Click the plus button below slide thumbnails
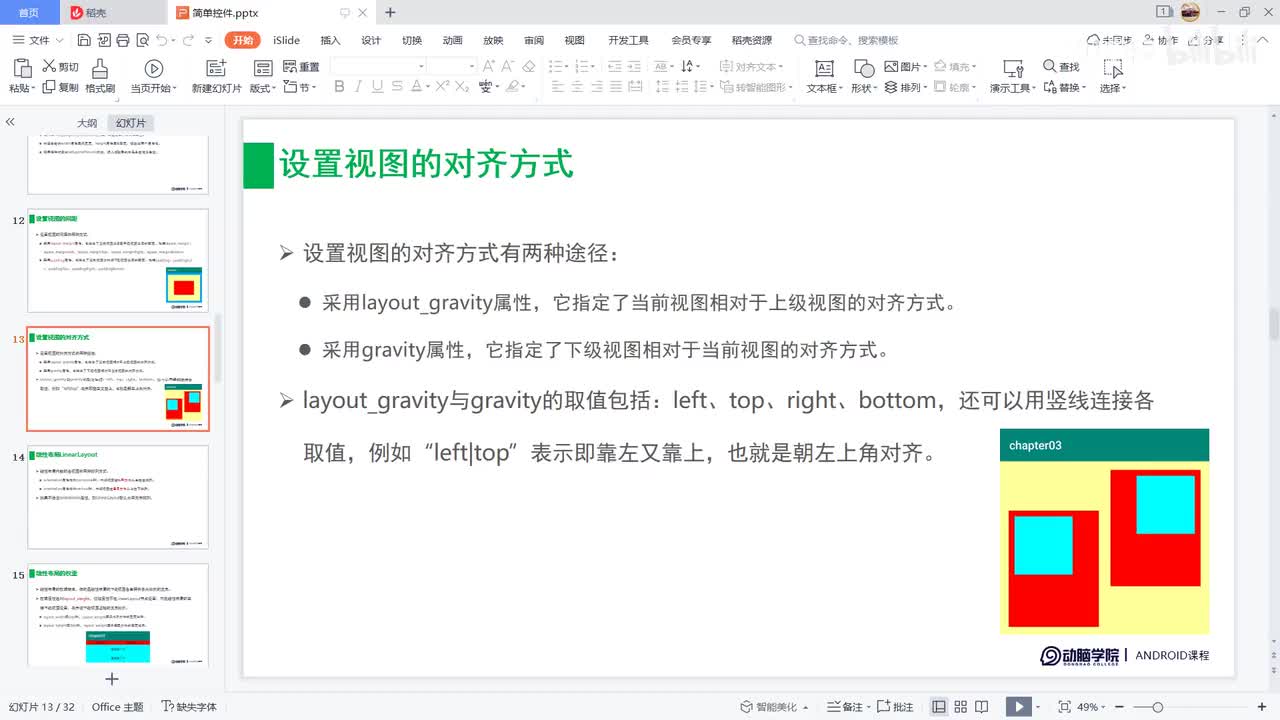Image resolution: width=1280 pixels, height=720 pixels. pyautogui.click(x=112, y=679)
